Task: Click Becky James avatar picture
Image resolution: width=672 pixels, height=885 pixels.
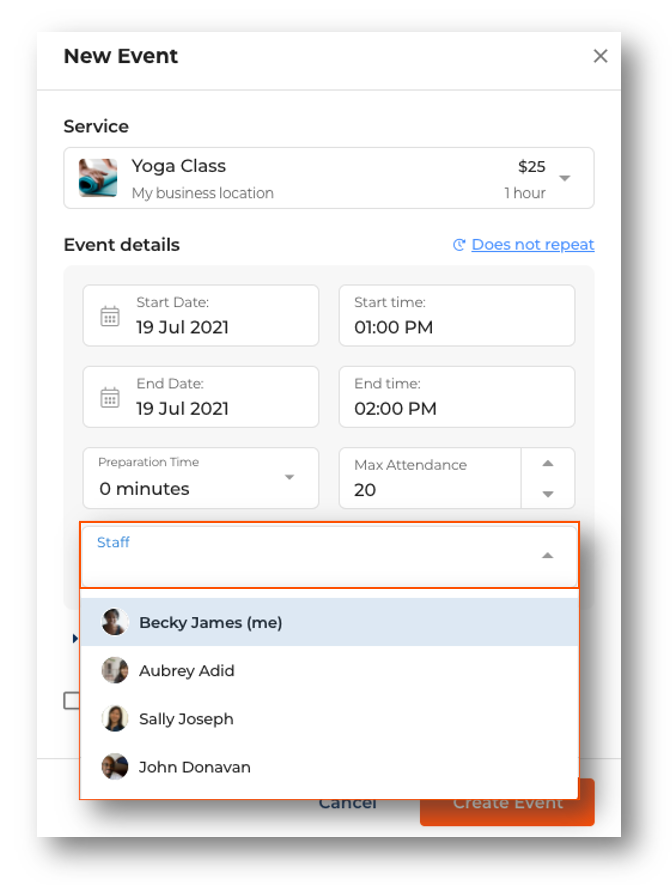Action: pos(115,622)
